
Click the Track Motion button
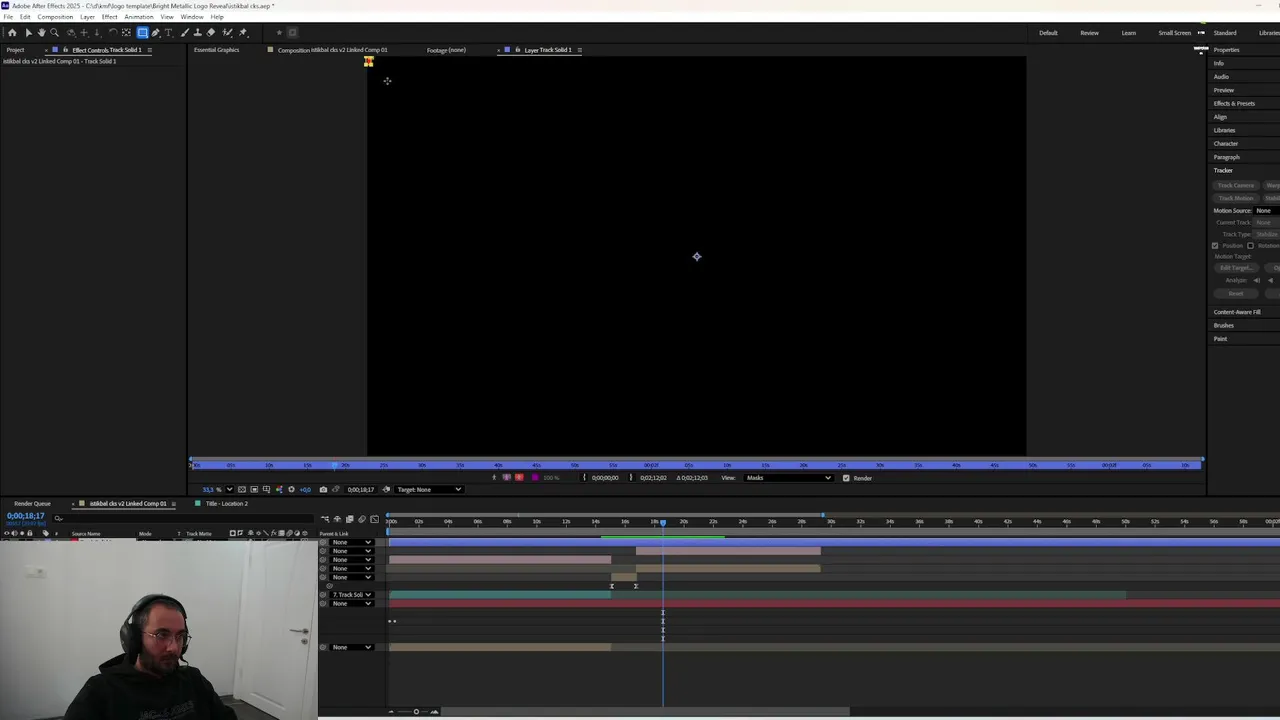tap(1236, 198)
